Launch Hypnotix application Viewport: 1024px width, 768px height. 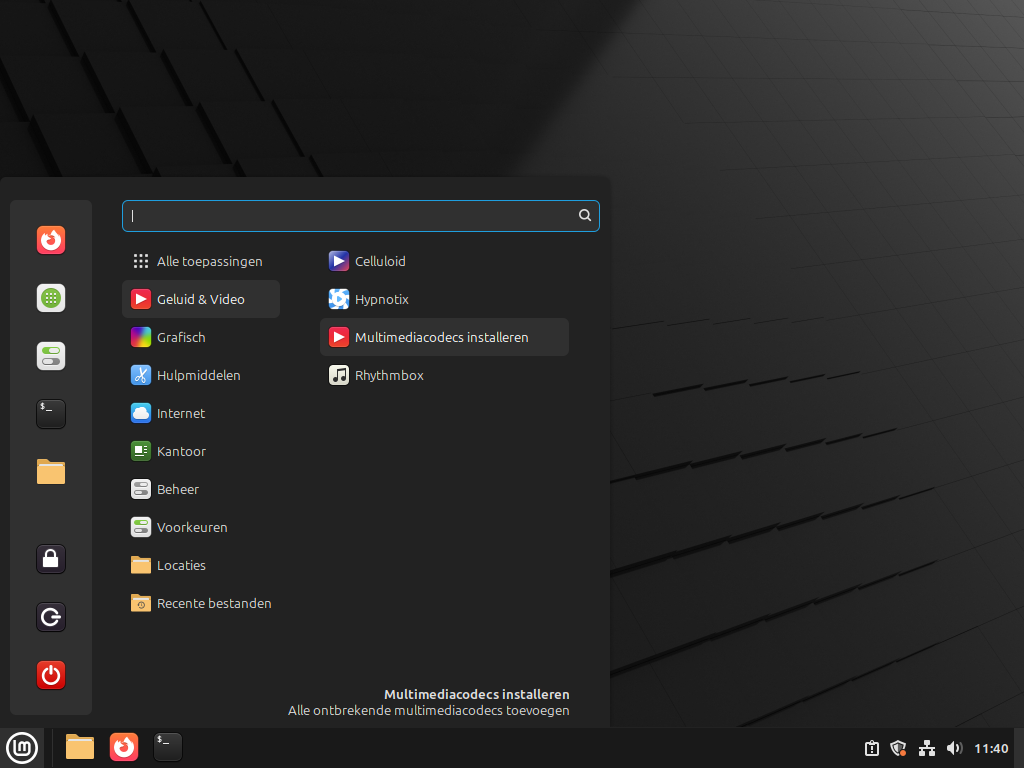click(444, 299)
